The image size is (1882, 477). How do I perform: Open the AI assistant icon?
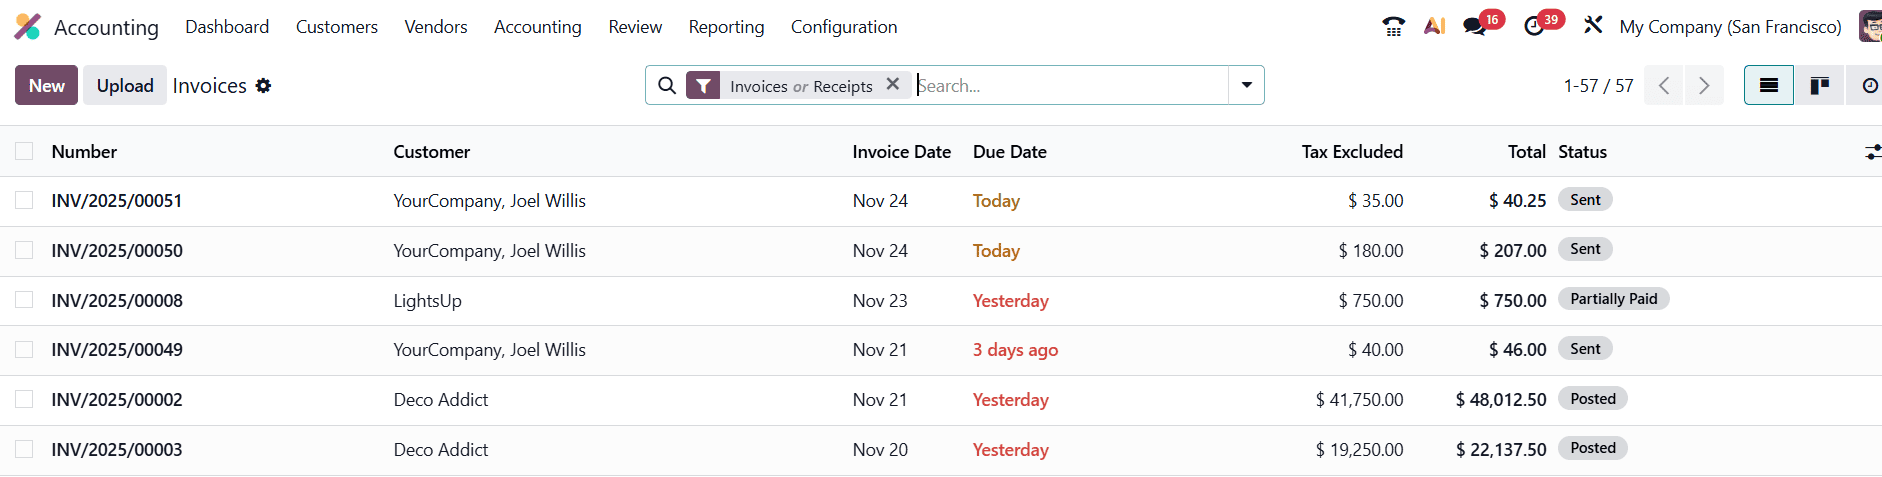pos(1435,27)
